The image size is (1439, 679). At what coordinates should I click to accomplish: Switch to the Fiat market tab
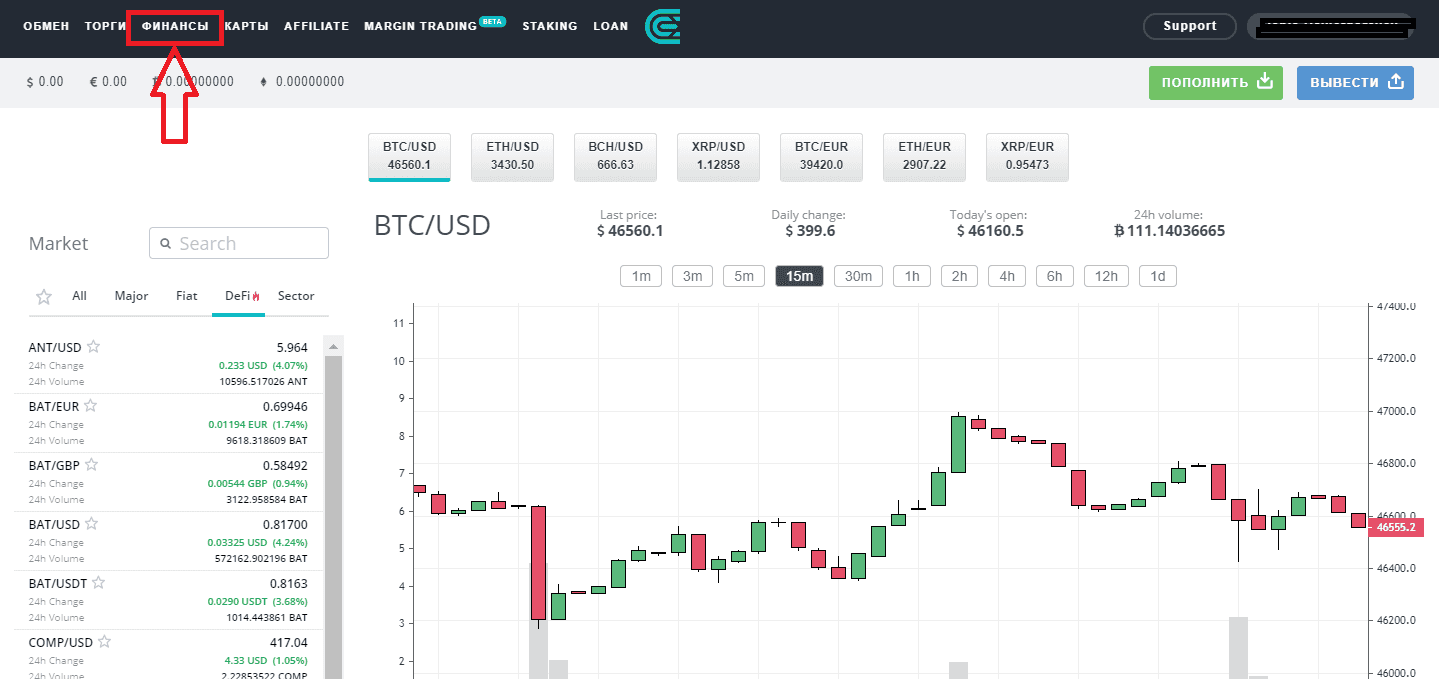tap(187, 296)
